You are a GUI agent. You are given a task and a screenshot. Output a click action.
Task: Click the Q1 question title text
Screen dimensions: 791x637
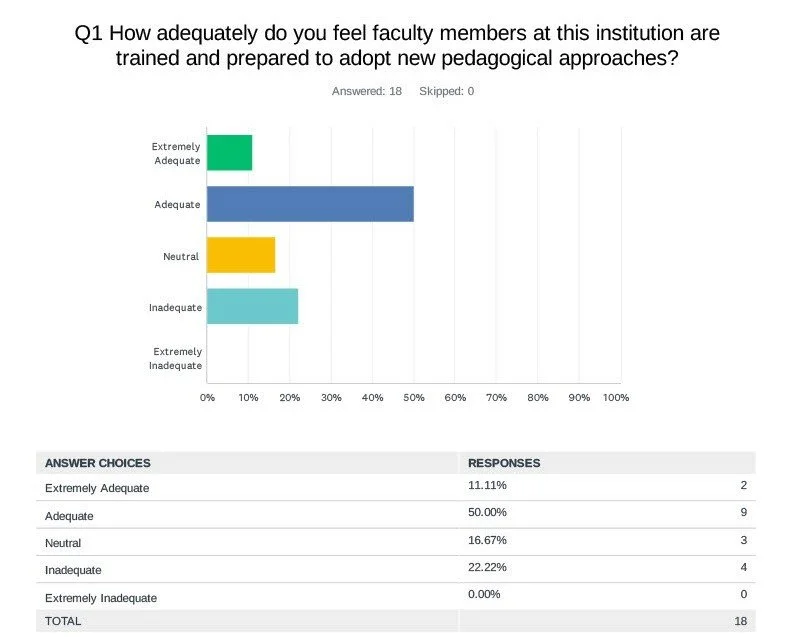coord(397,45)
